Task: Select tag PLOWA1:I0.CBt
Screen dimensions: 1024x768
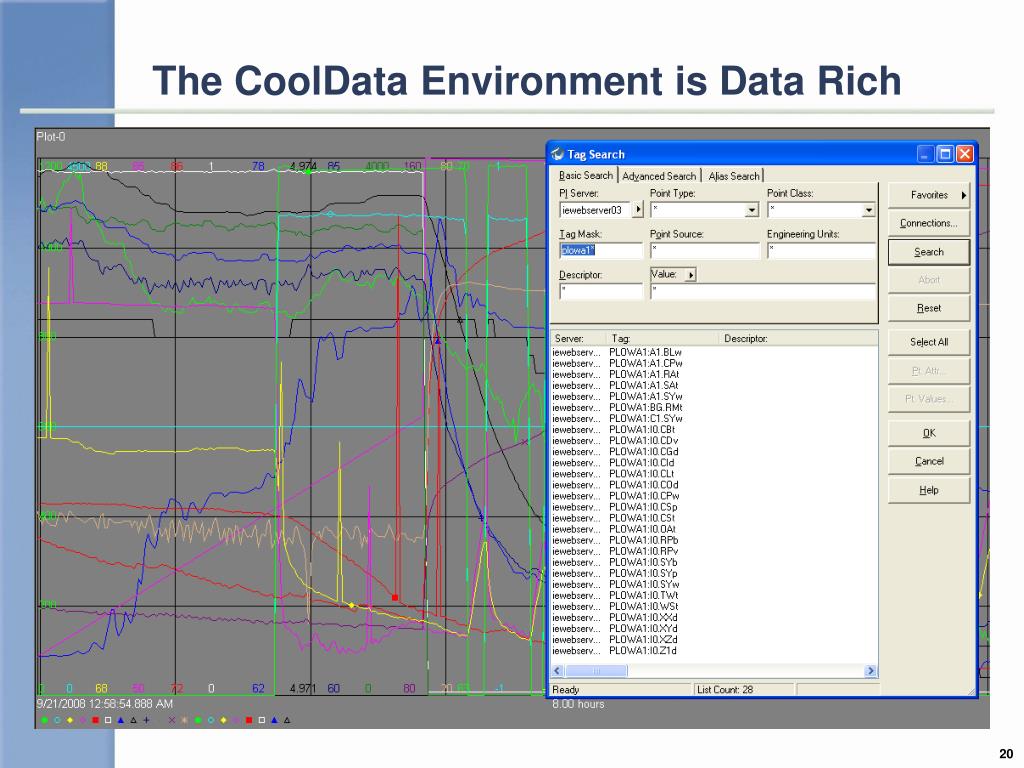Action: tap(642, 430)
